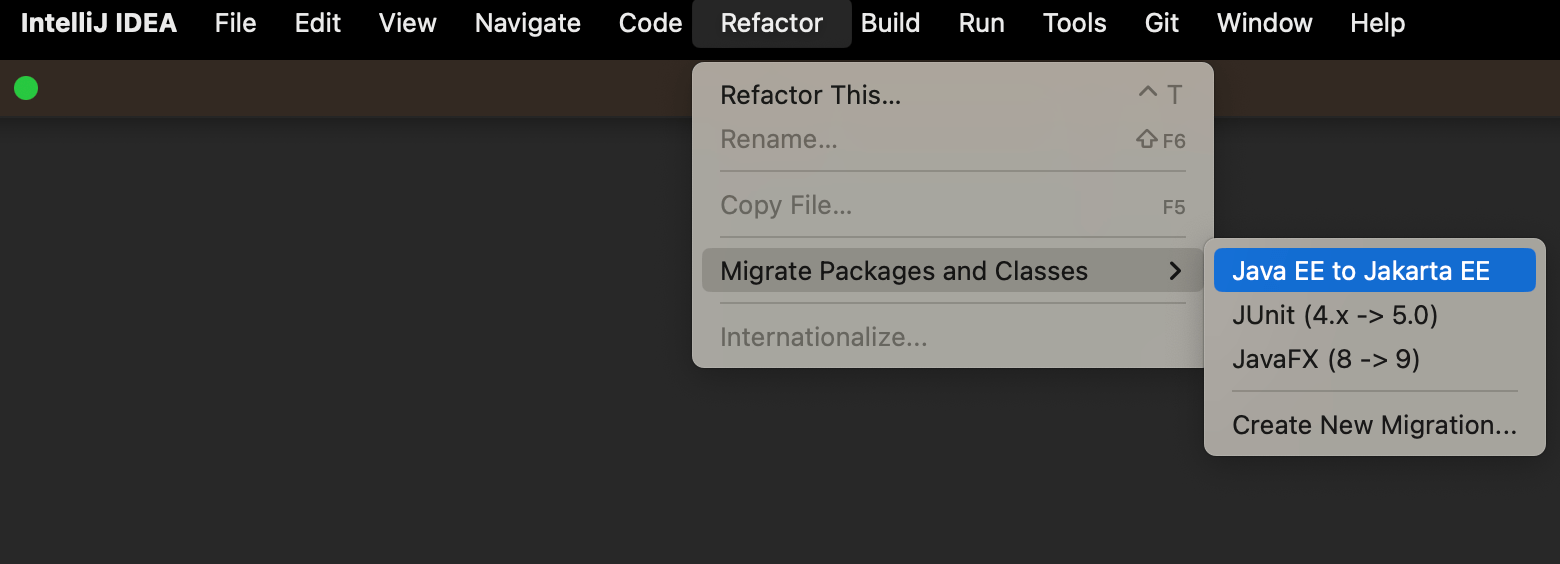The height and width of the screenshot is (564, 1560).
Task: Open the File menu
Action: (235, 23)
